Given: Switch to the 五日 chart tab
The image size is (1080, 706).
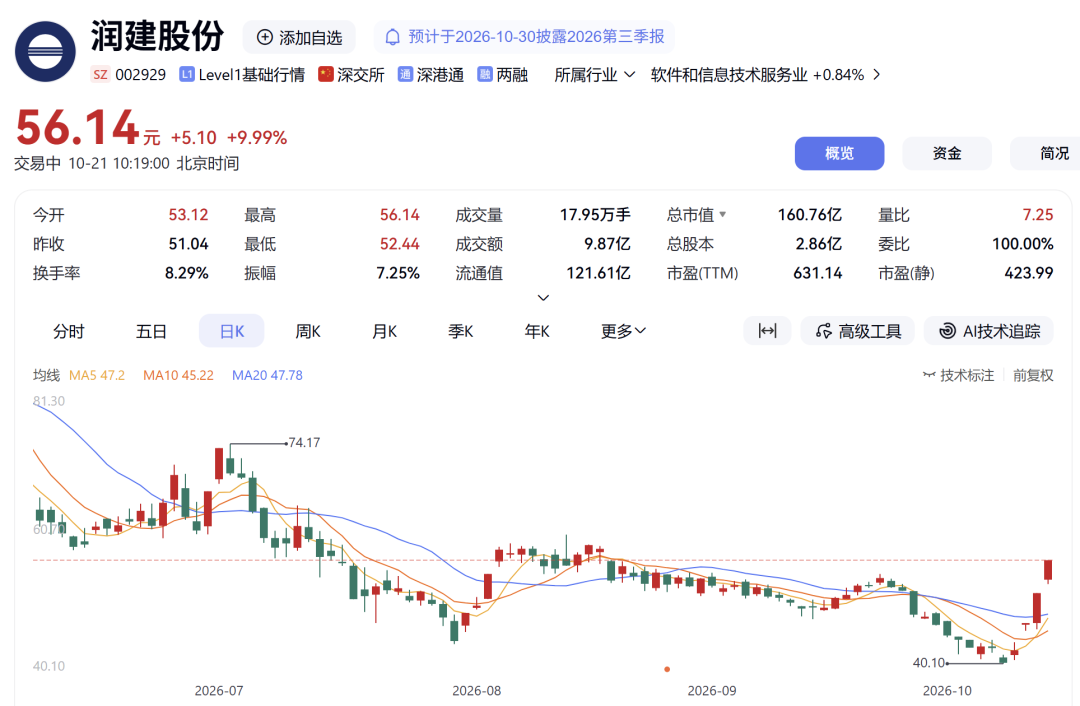Looking at the screenshot, I should (152, 331).
